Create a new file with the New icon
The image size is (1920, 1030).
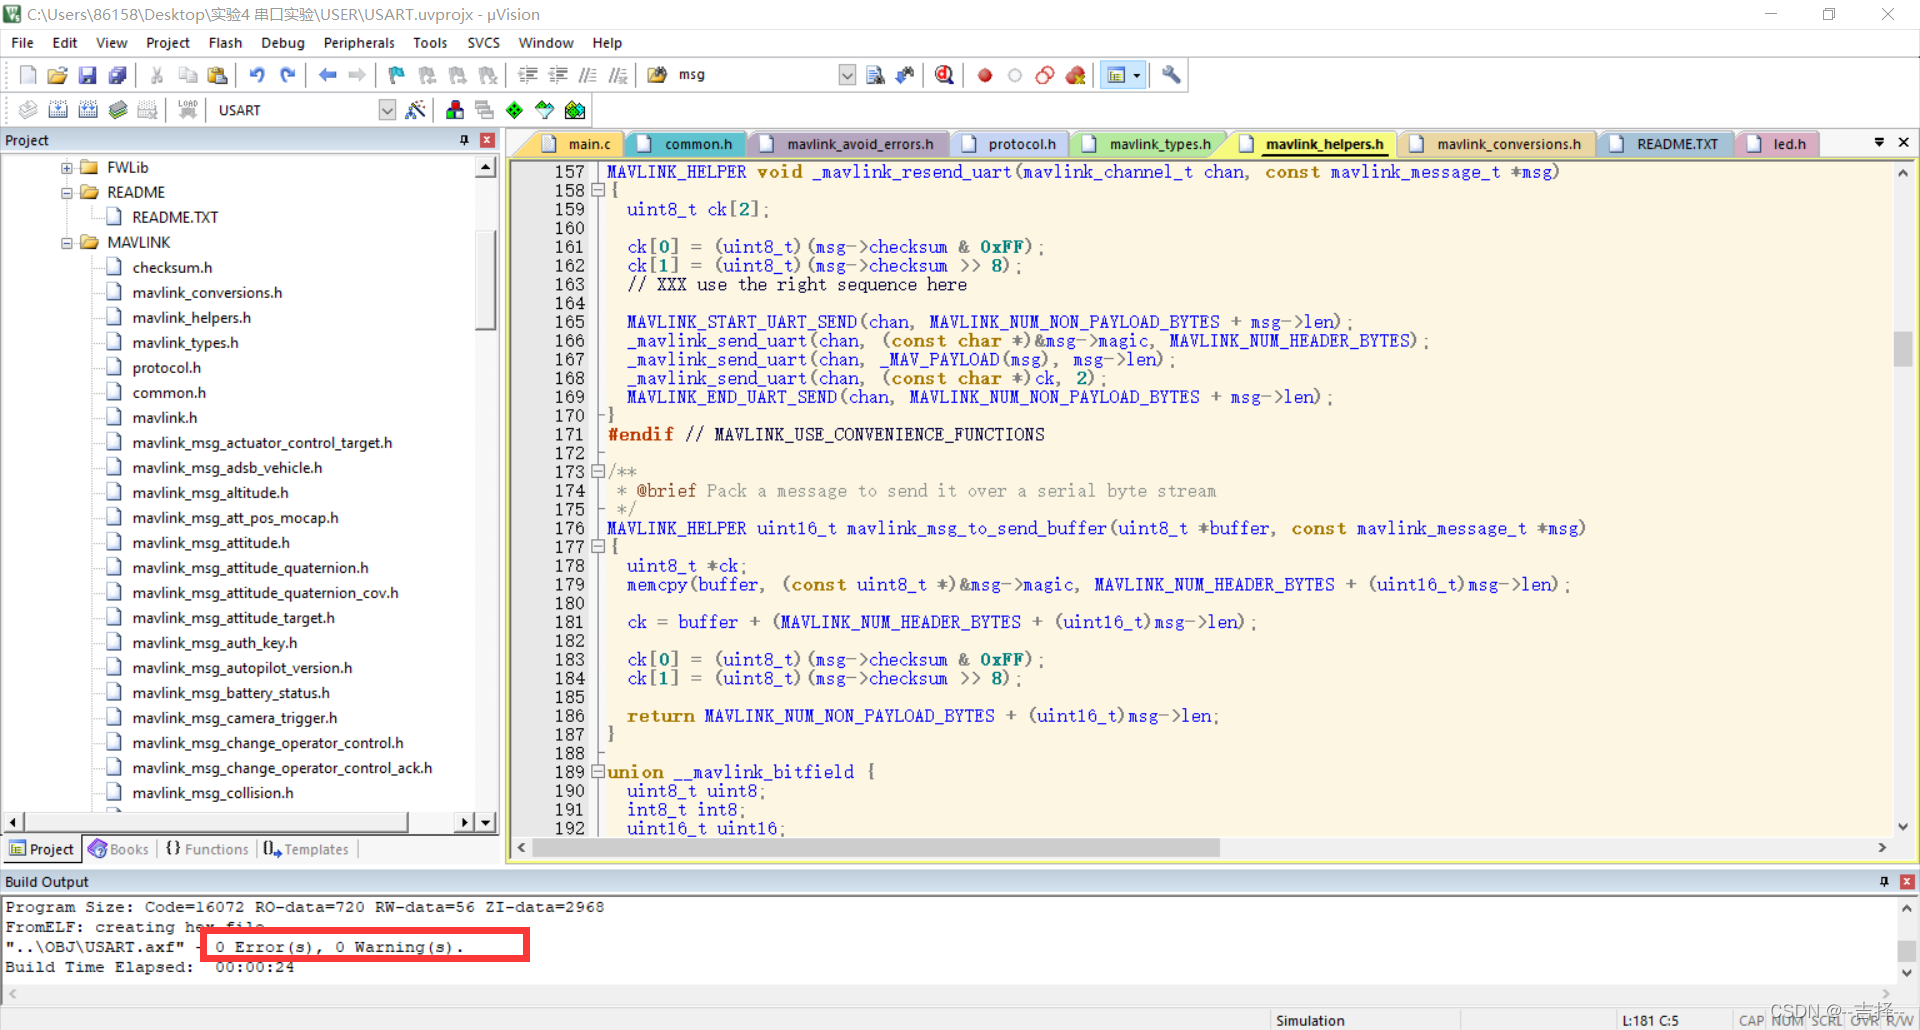[x=28, y=75]
